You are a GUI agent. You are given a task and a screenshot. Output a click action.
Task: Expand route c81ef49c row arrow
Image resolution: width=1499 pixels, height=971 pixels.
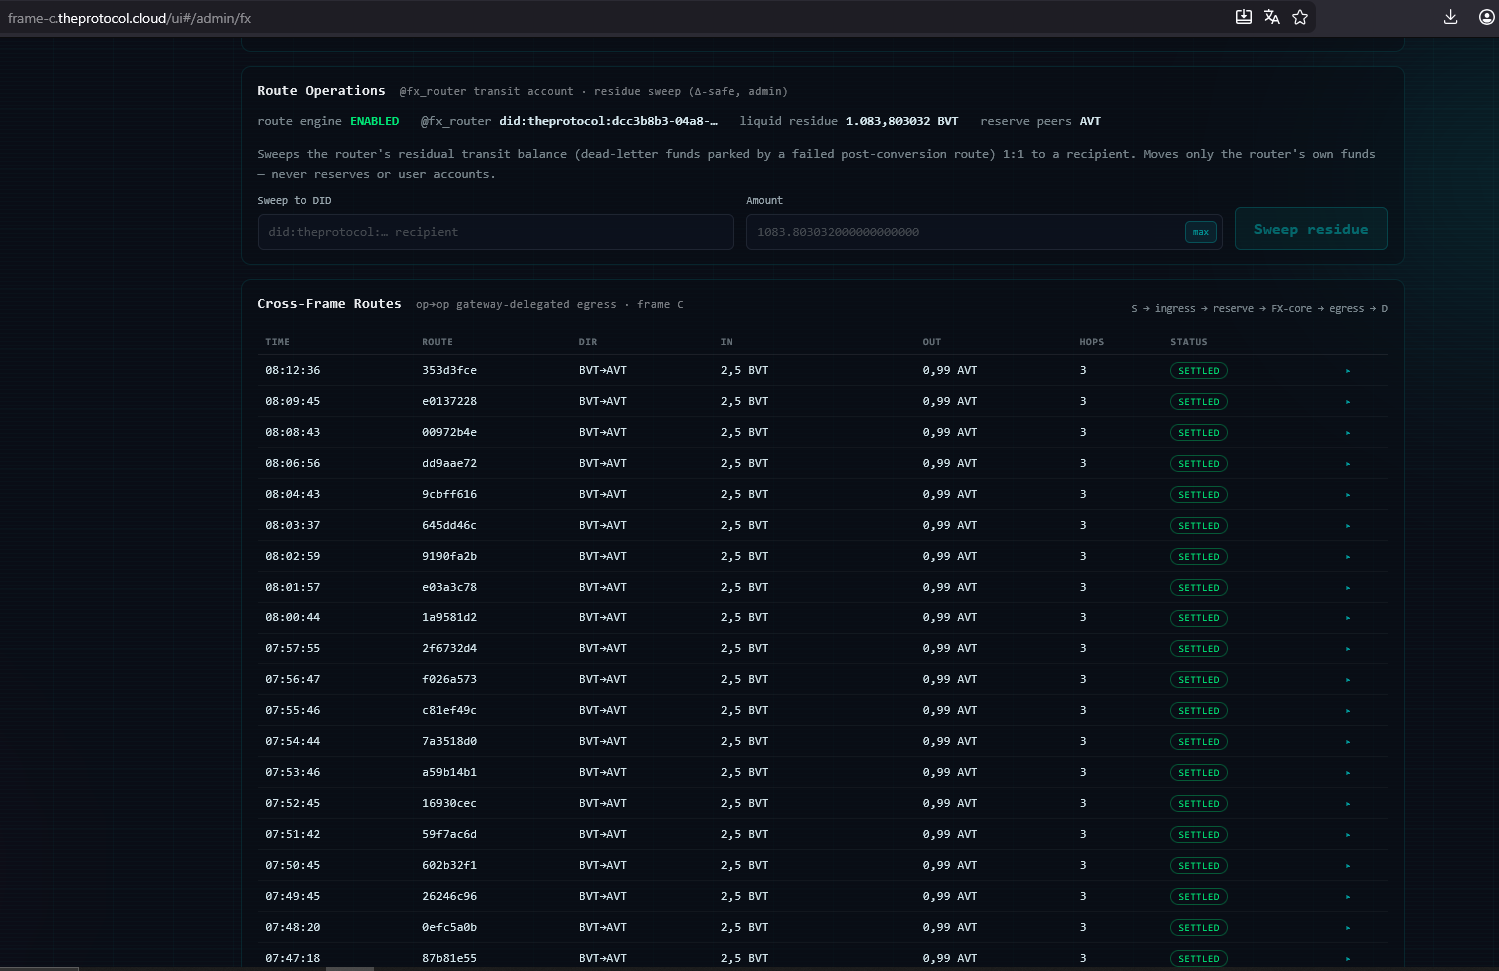point(1348,711)
